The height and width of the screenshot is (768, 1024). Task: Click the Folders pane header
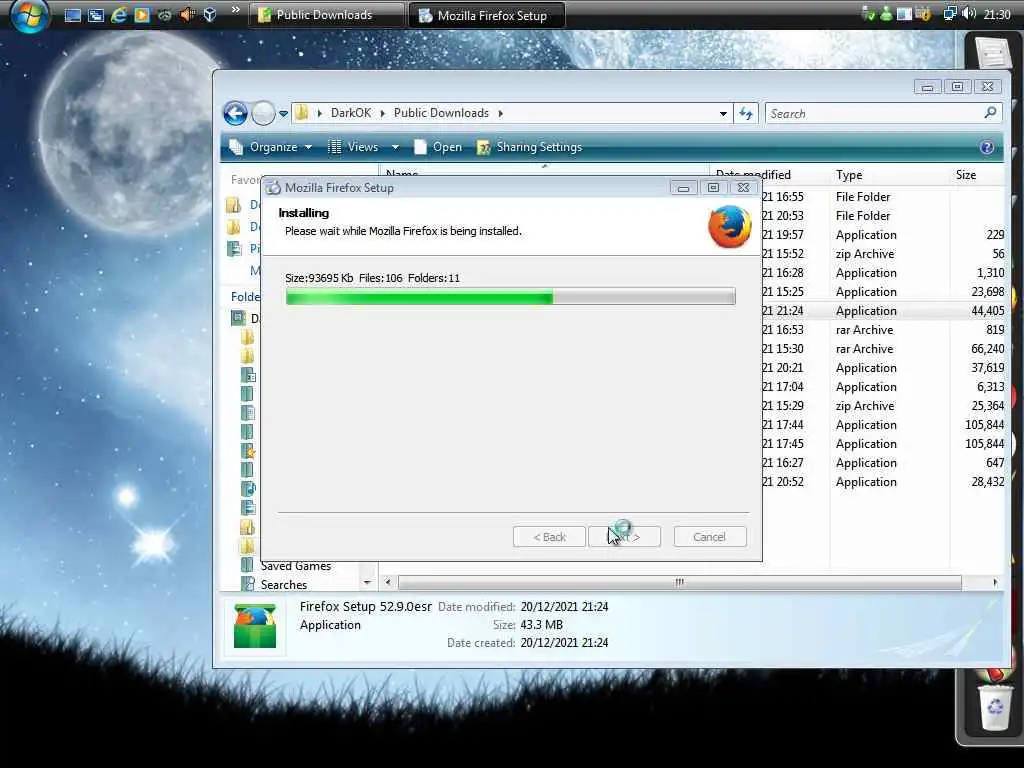point(246,296)
